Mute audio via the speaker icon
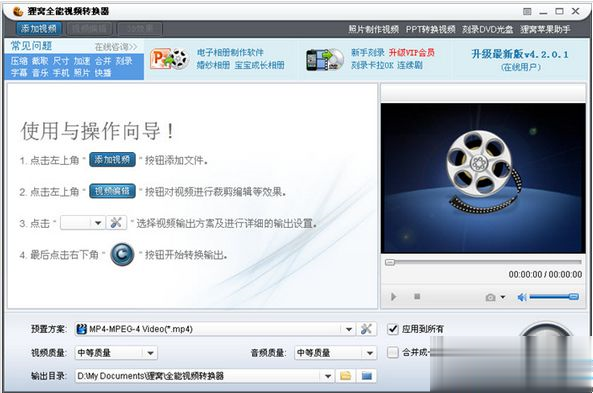This screenshot has width=593, height=393. (522, 297)
